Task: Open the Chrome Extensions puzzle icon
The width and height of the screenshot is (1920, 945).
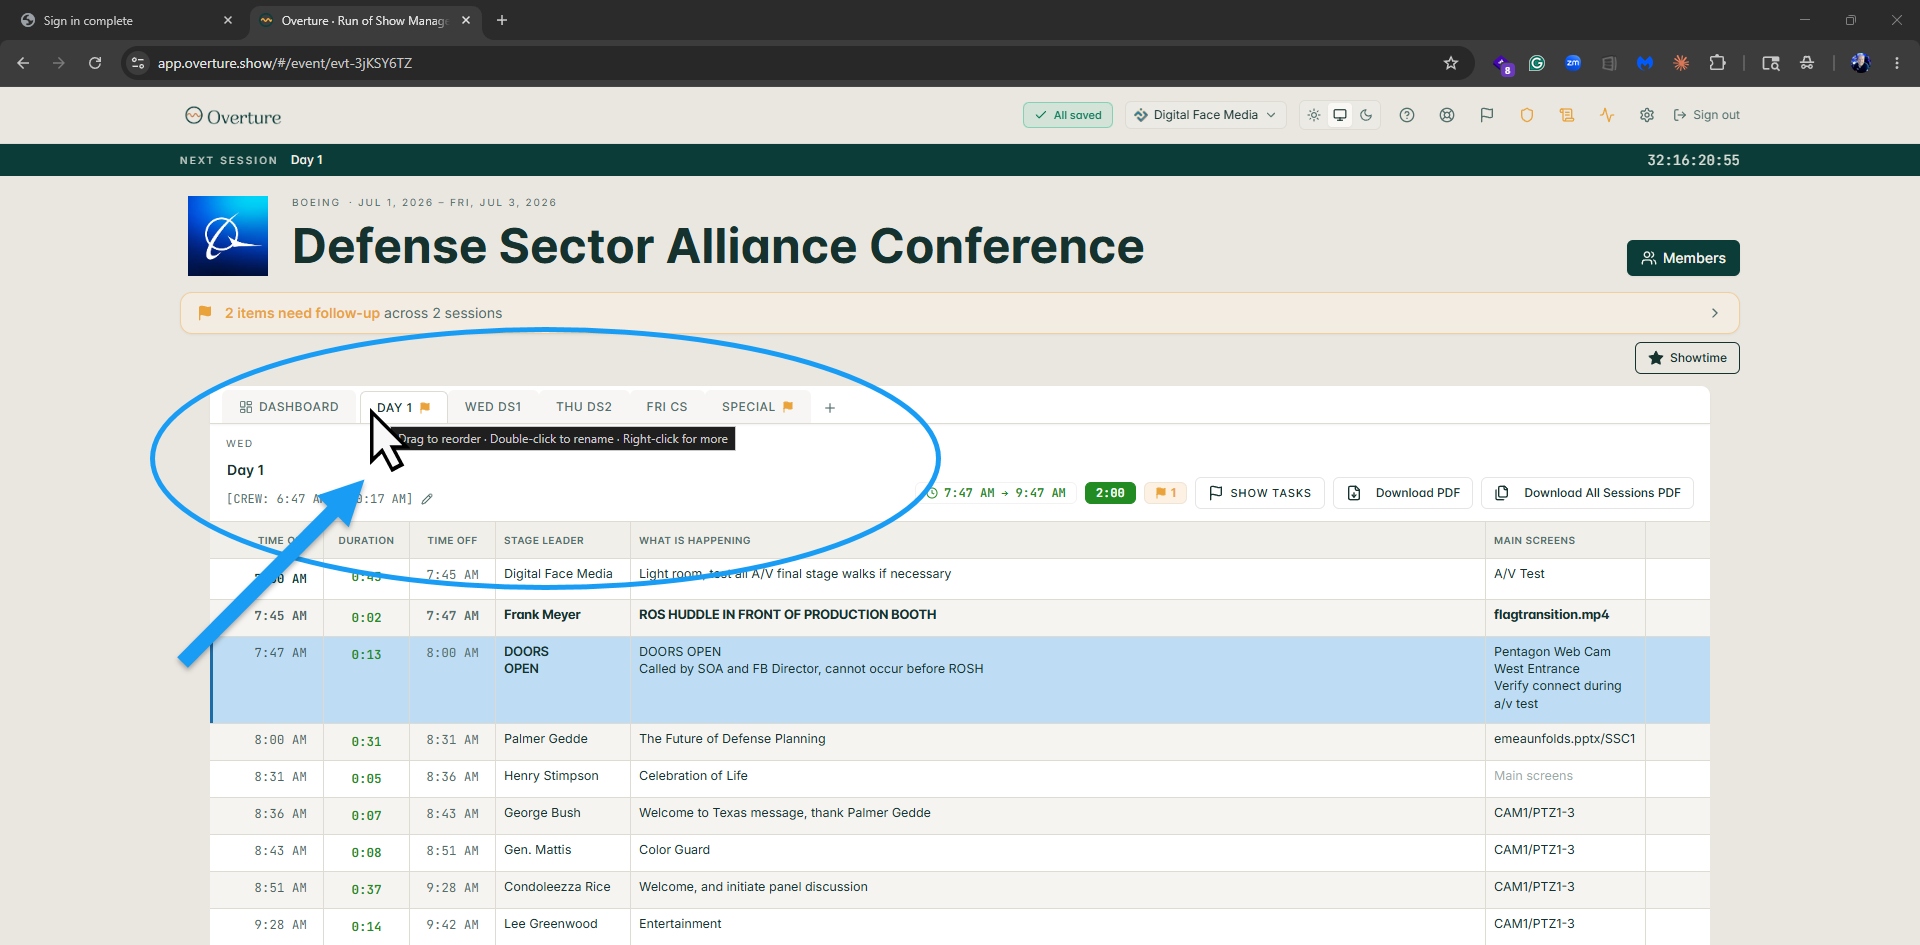Action: [1717, 63]
